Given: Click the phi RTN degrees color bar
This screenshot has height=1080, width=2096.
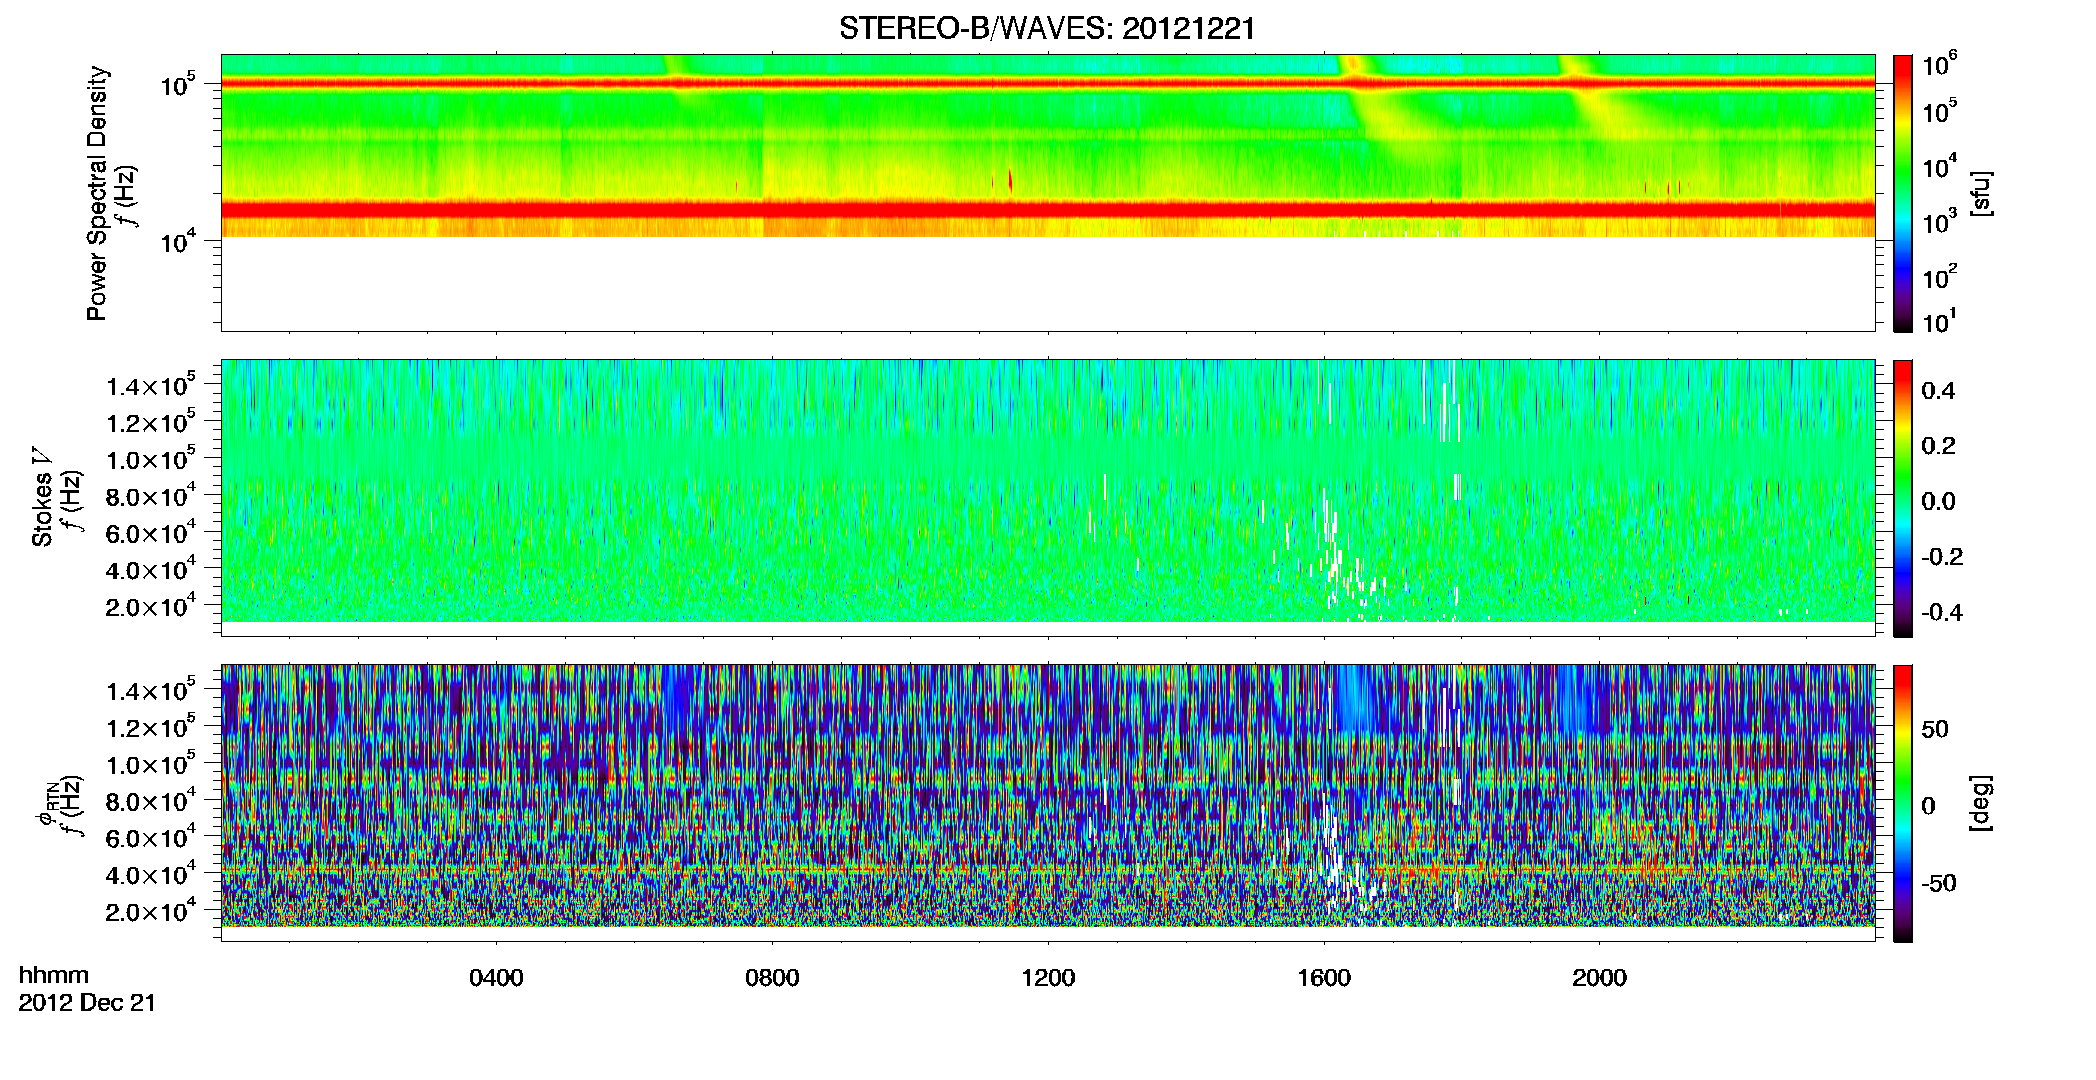Looking at the screenshot, I should 1903,803.
